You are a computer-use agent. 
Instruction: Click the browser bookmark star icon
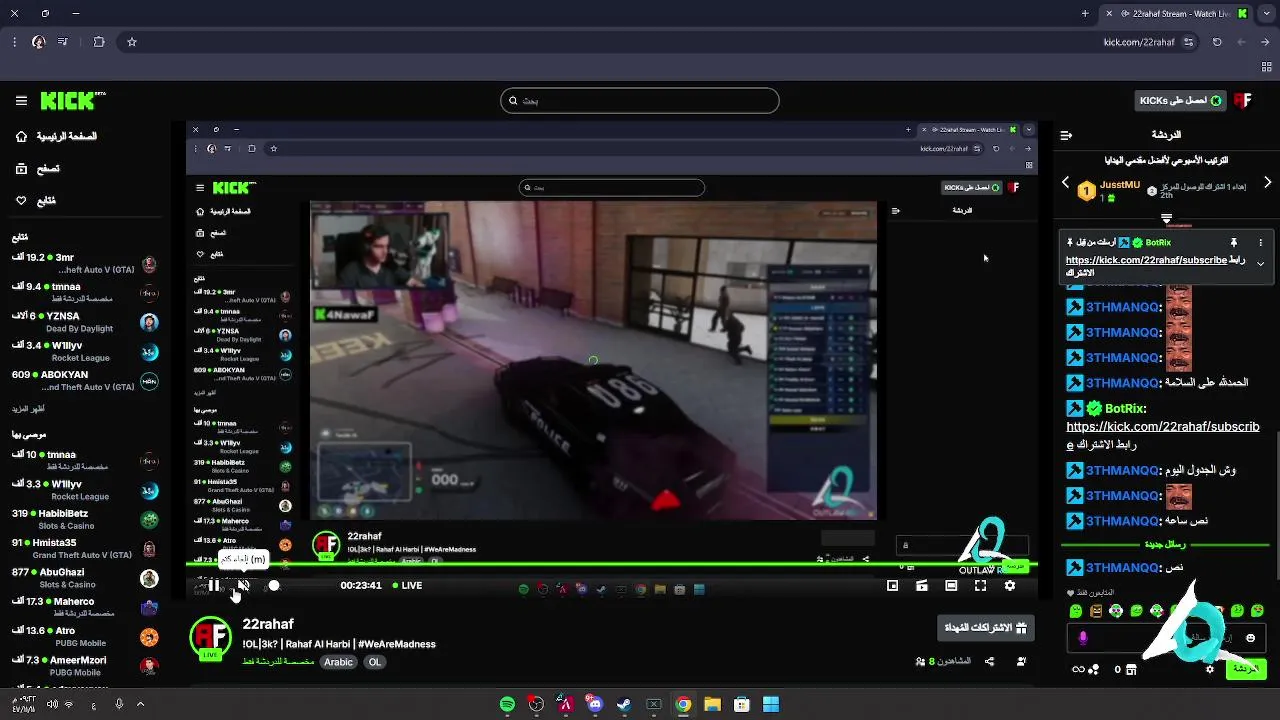(131, 42)
